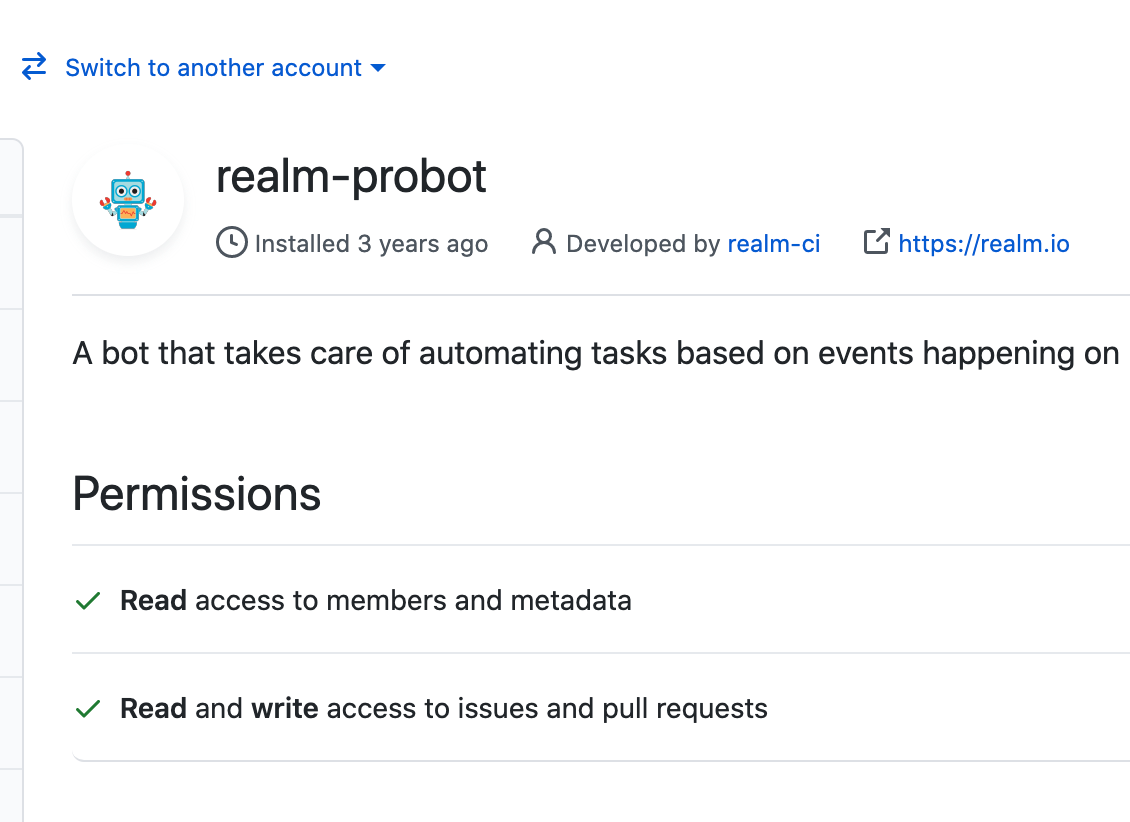This screenshot has width=1130, height=822.
Task: Click the checkmark beside issues permission
Action: click(x=87, y=707)
